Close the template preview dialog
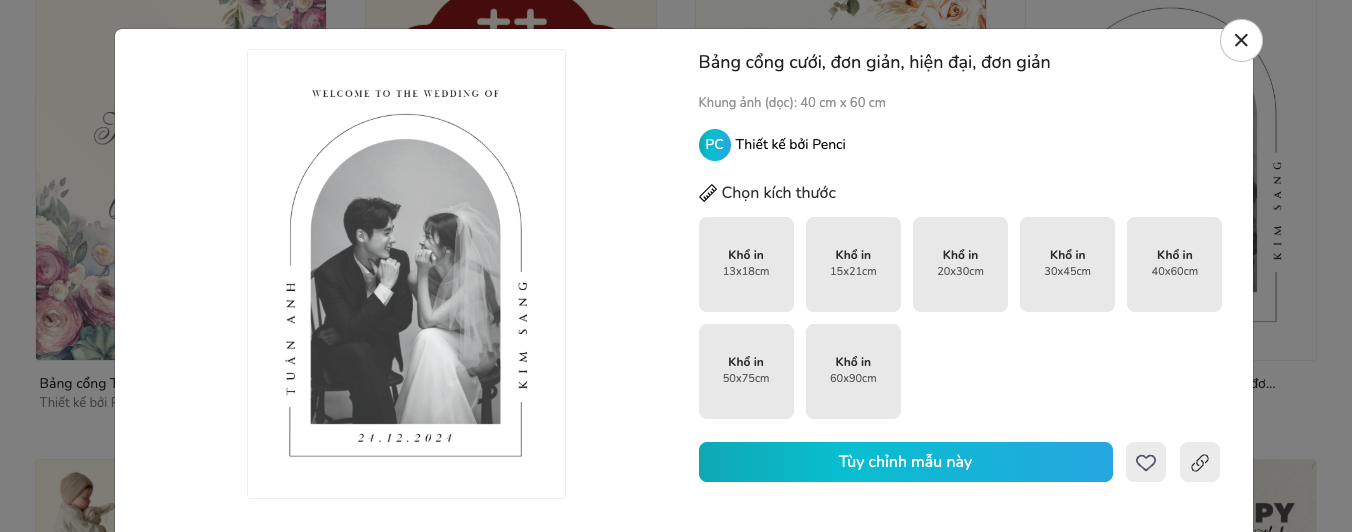The height and width of the screenshot is (532, 1352). click(1241, 41)
